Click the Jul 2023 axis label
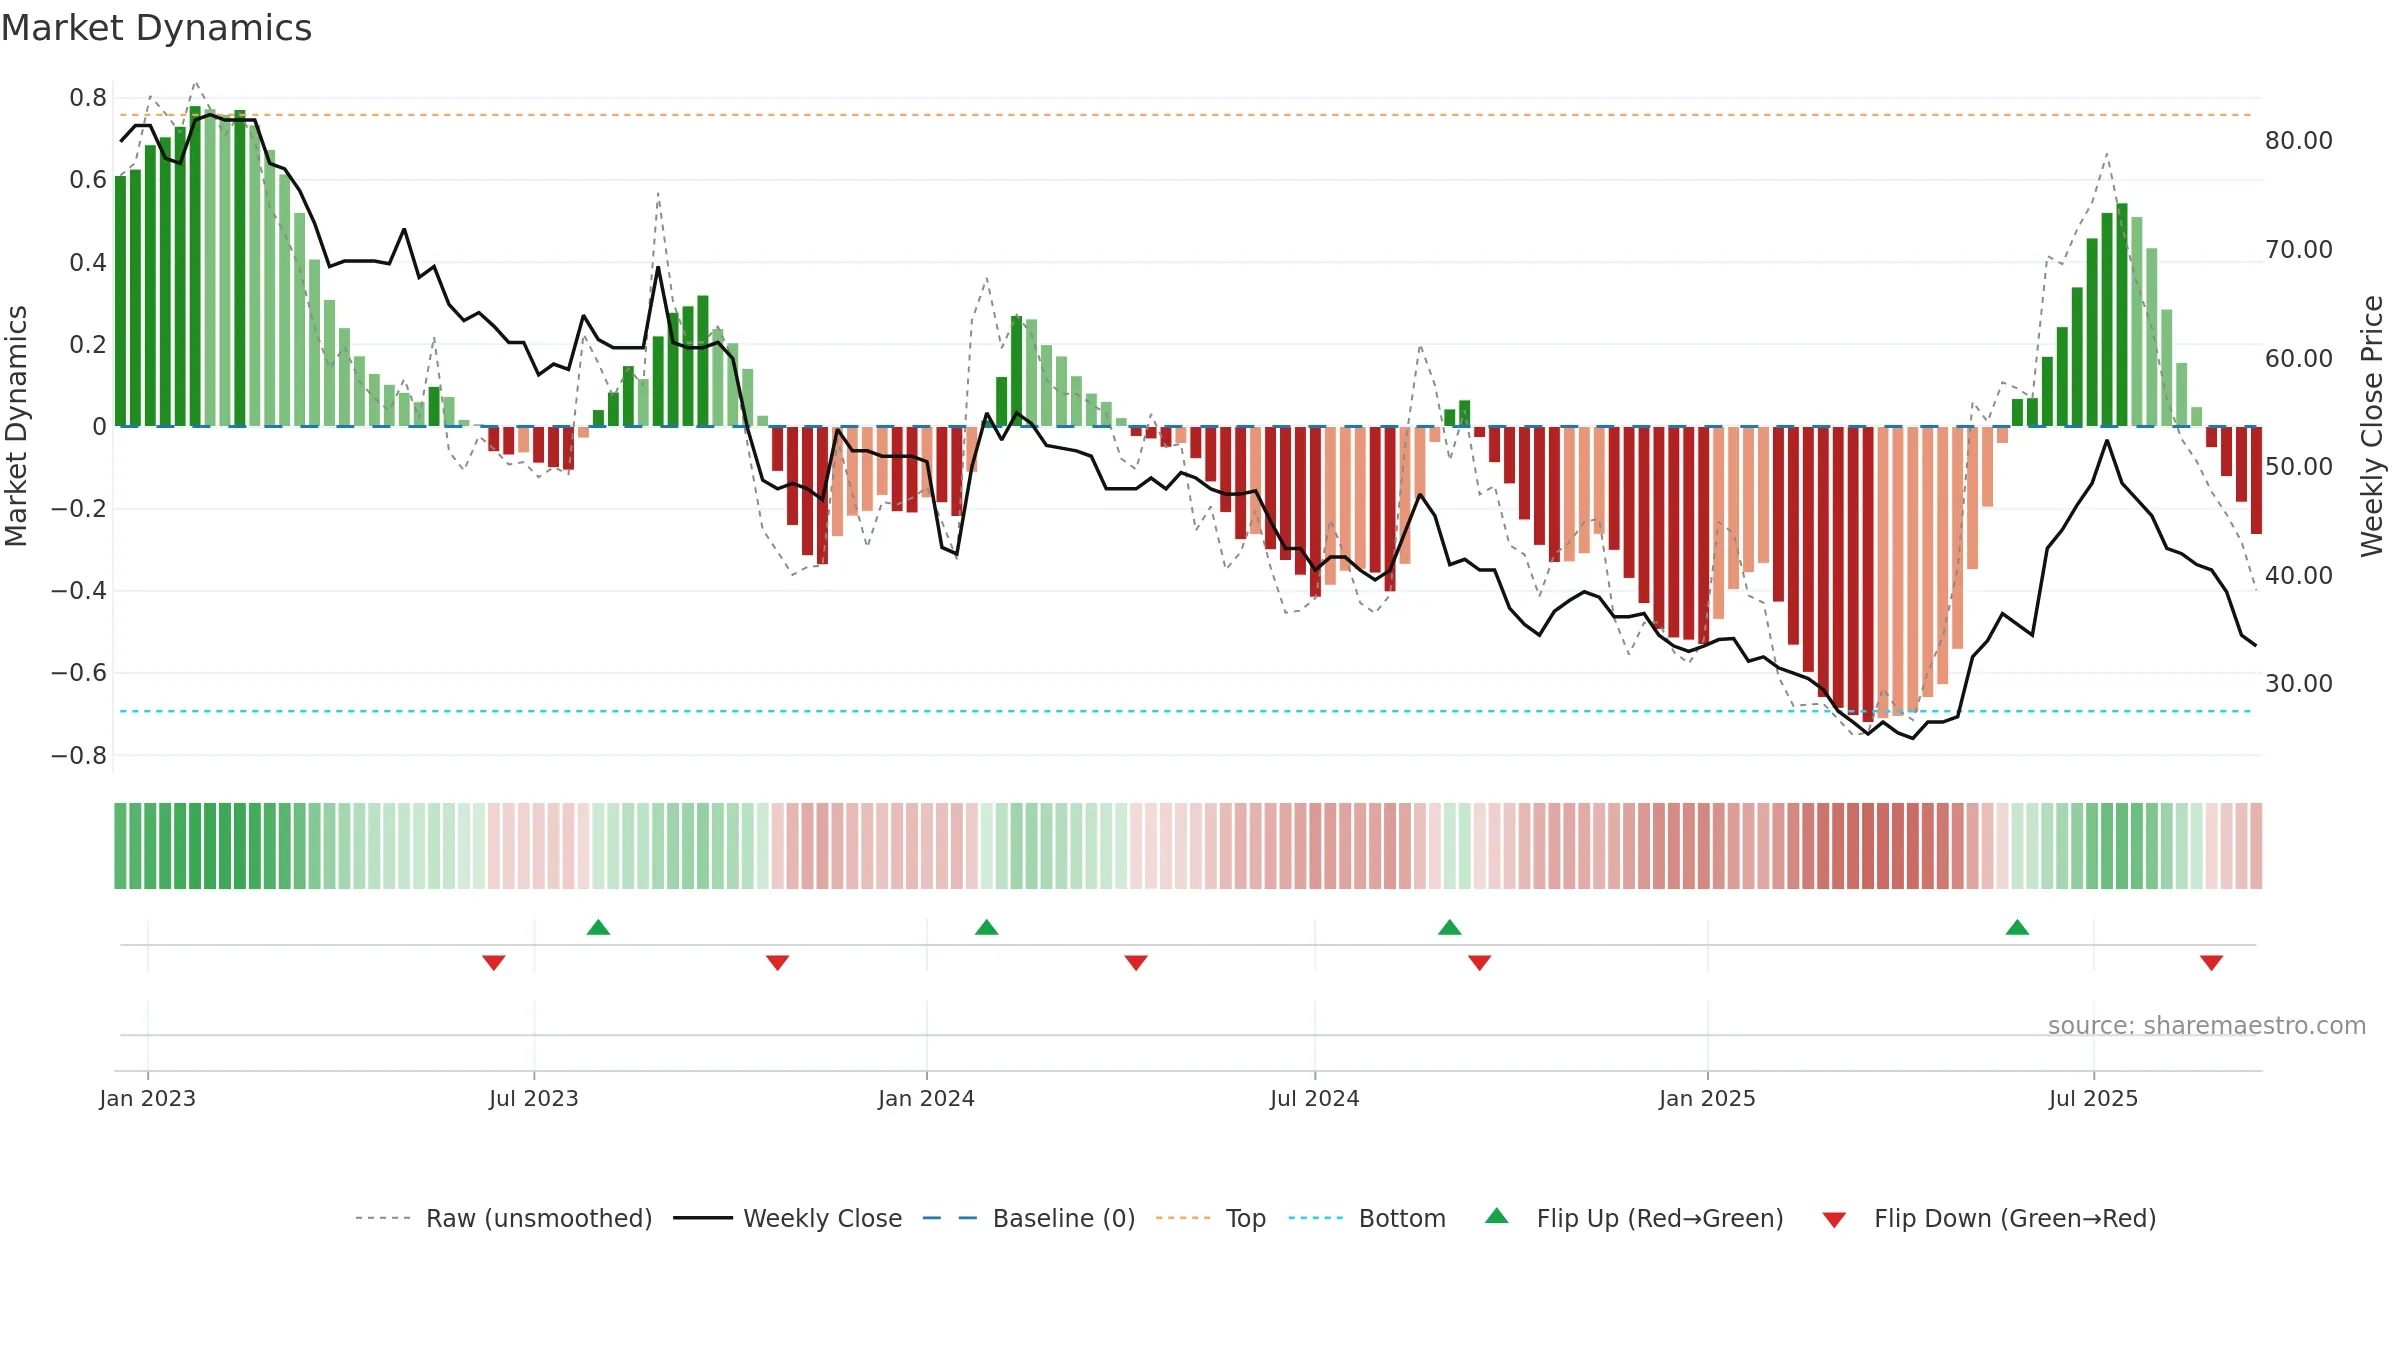The height and width of the screenshot is (1350, 2400). [x=534, y=1098]
